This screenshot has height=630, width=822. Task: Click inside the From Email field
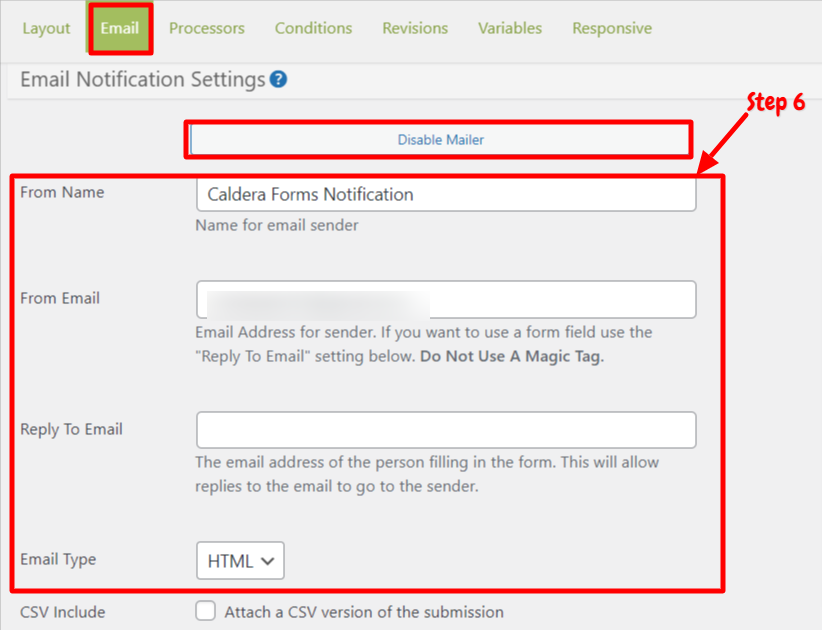click(x=446, y=299)
